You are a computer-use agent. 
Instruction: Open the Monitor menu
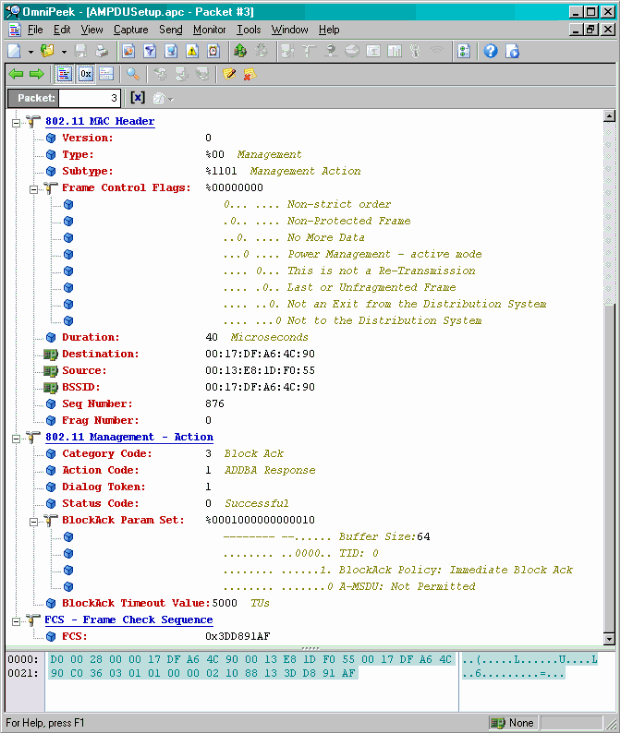pos(209,30)
